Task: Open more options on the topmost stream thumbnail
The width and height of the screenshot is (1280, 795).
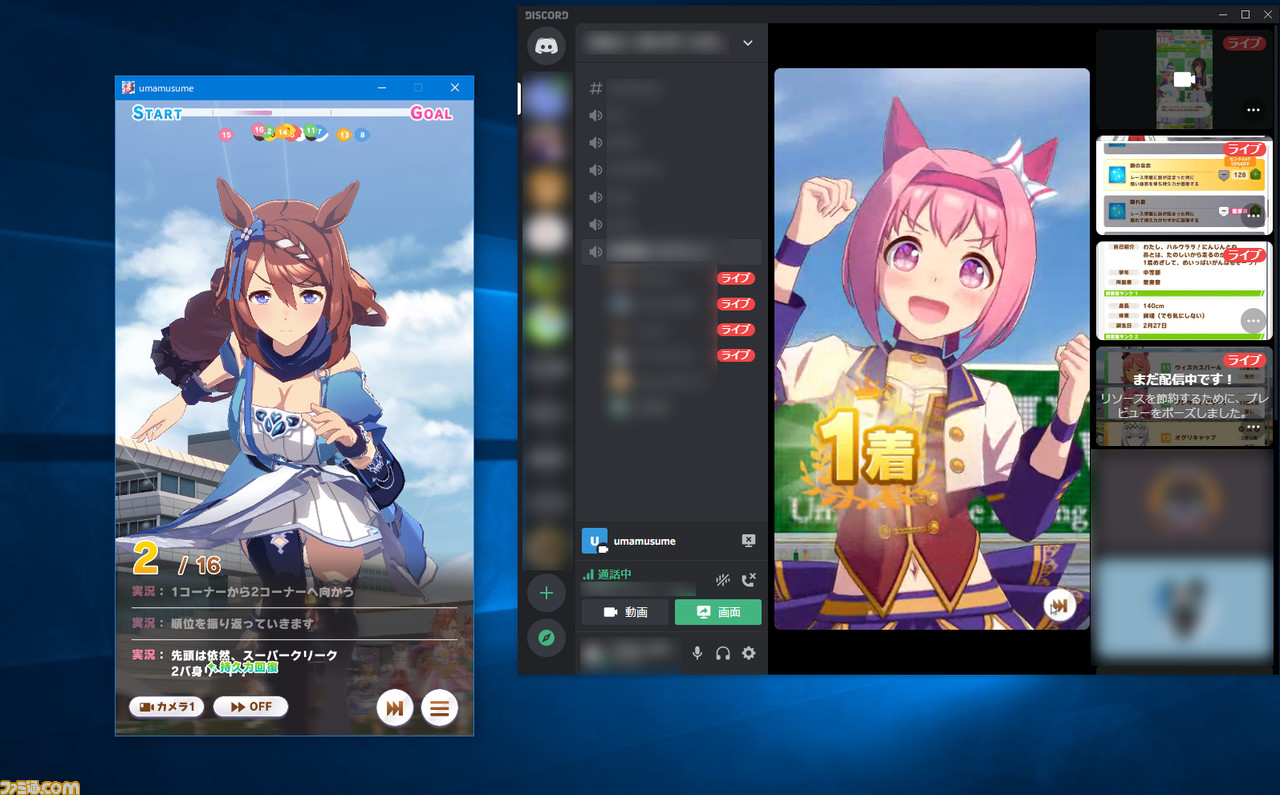Action: pos(1253,111)
